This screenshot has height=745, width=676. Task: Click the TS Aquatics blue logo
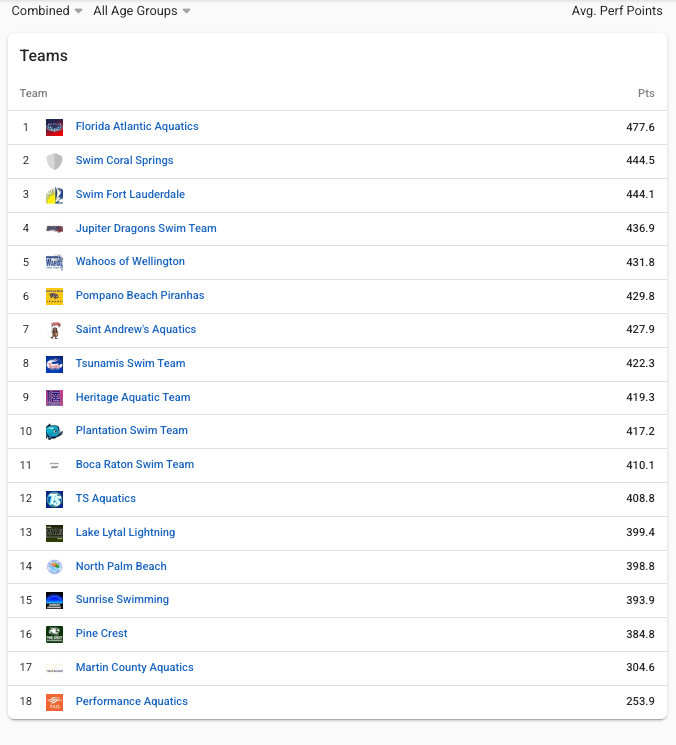click(x=54, y=499)
